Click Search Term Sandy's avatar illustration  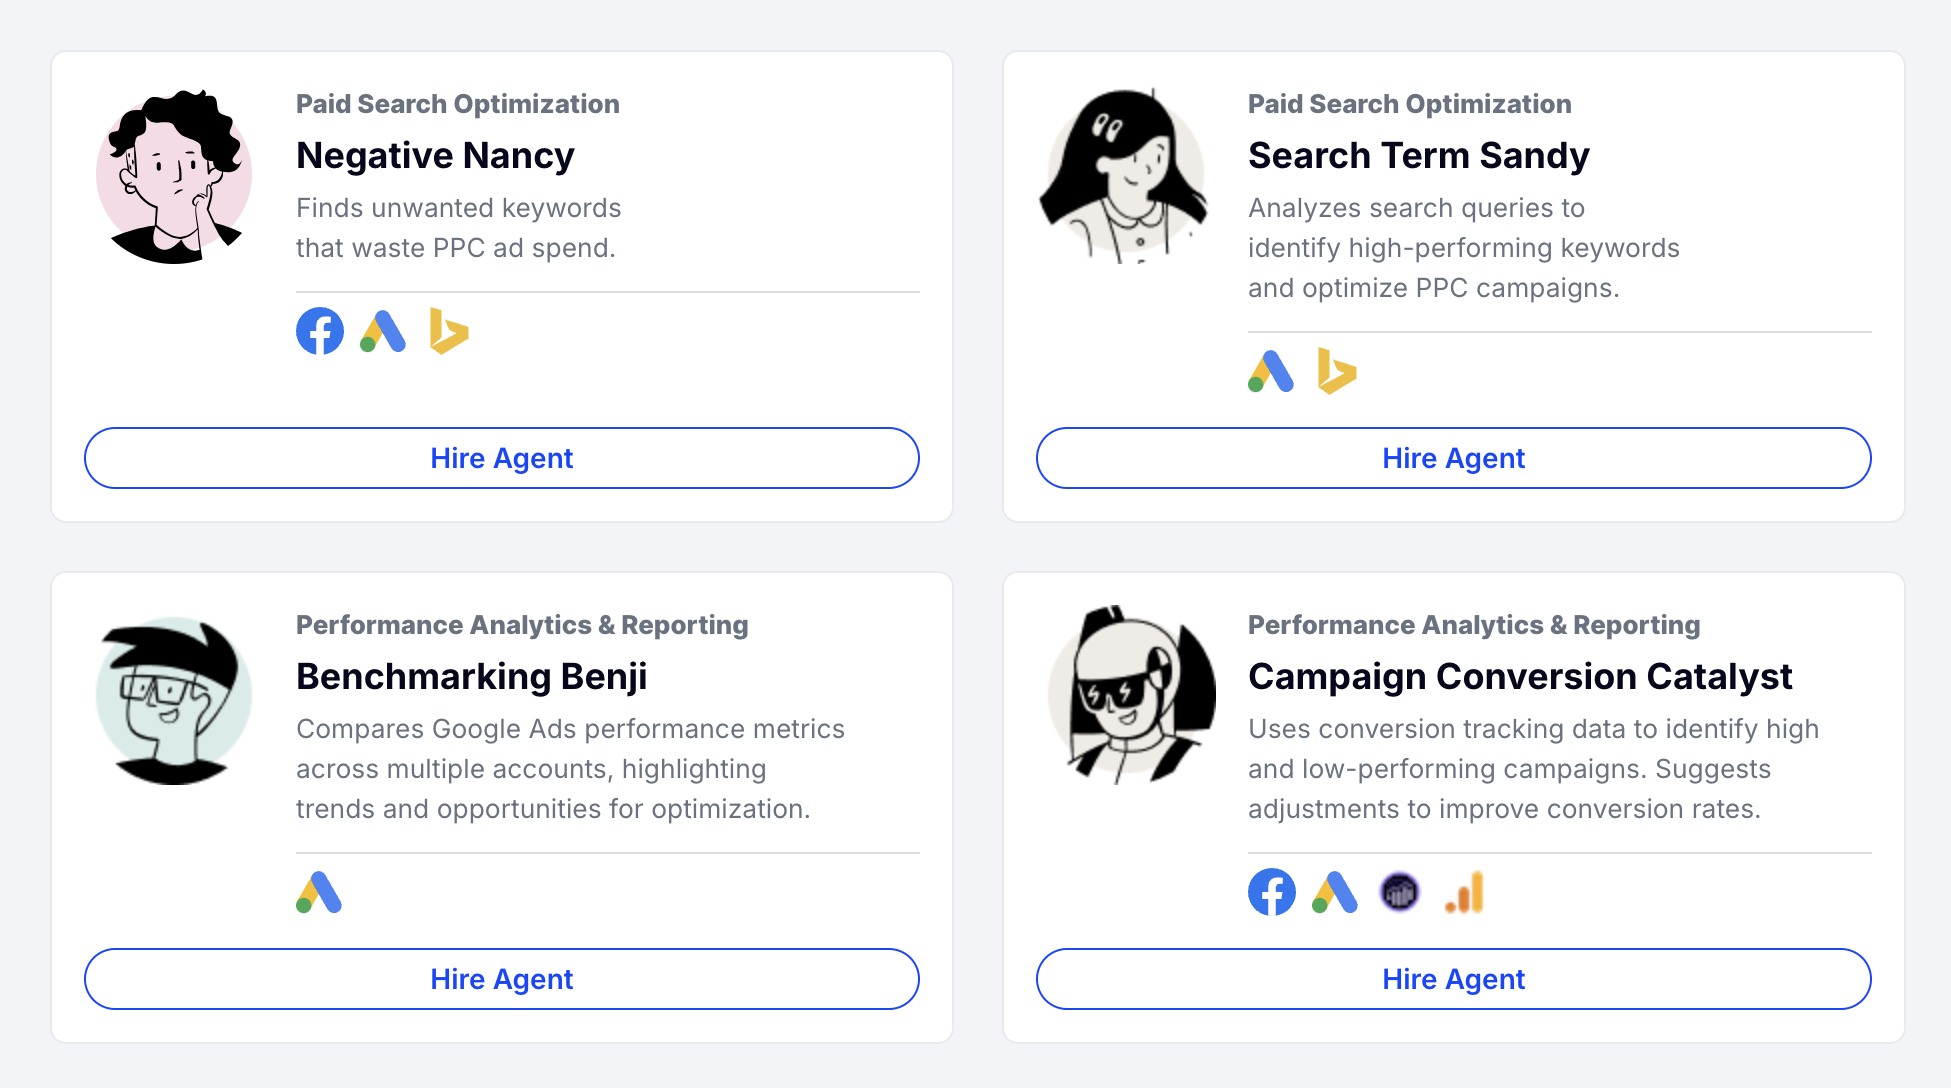coord(1125,176)
